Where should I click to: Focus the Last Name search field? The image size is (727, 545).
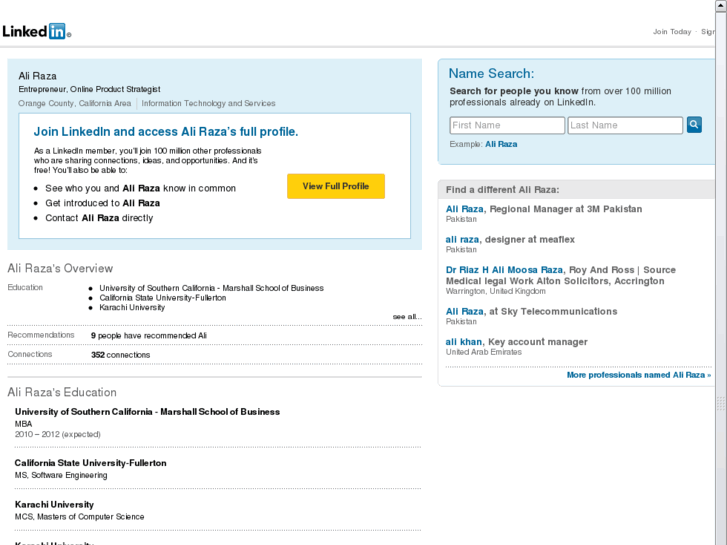625,125
